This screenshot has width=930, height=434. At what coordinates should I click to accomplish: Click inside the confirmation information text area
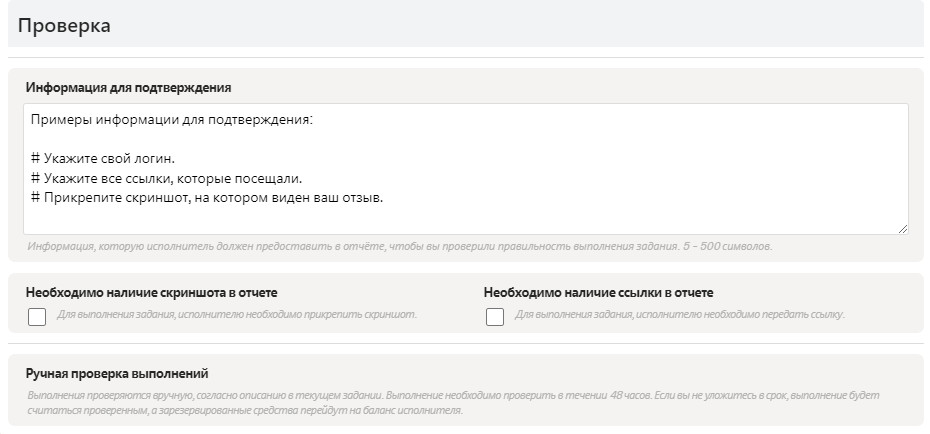(x=600, y=170)
